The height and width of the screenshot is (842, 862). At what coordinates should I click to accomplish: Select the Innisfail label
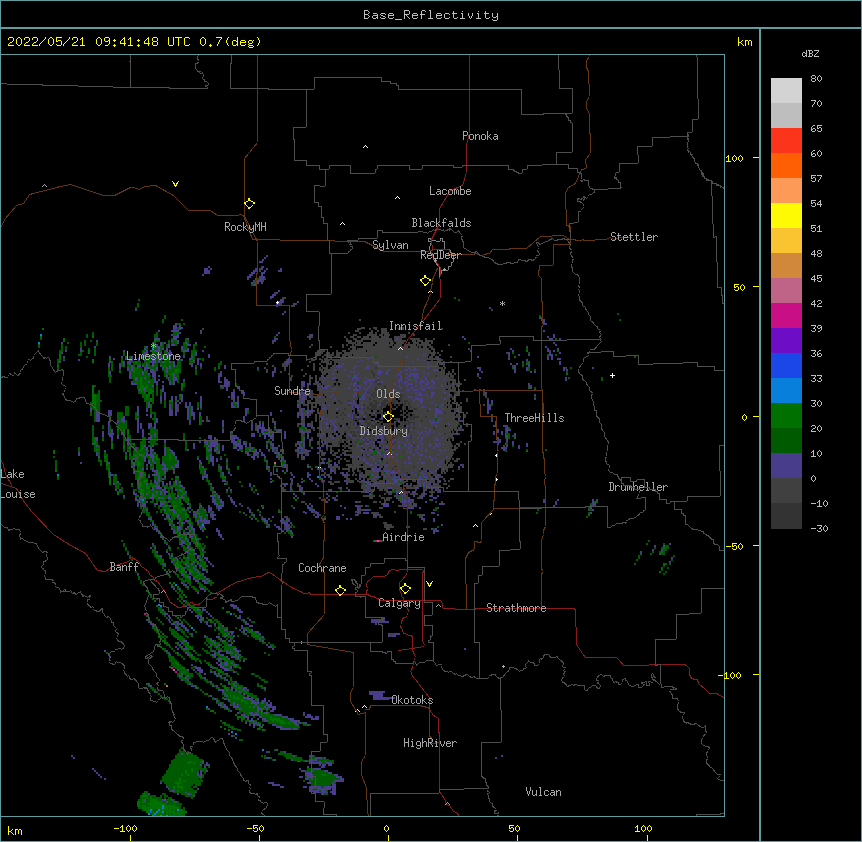416,326
